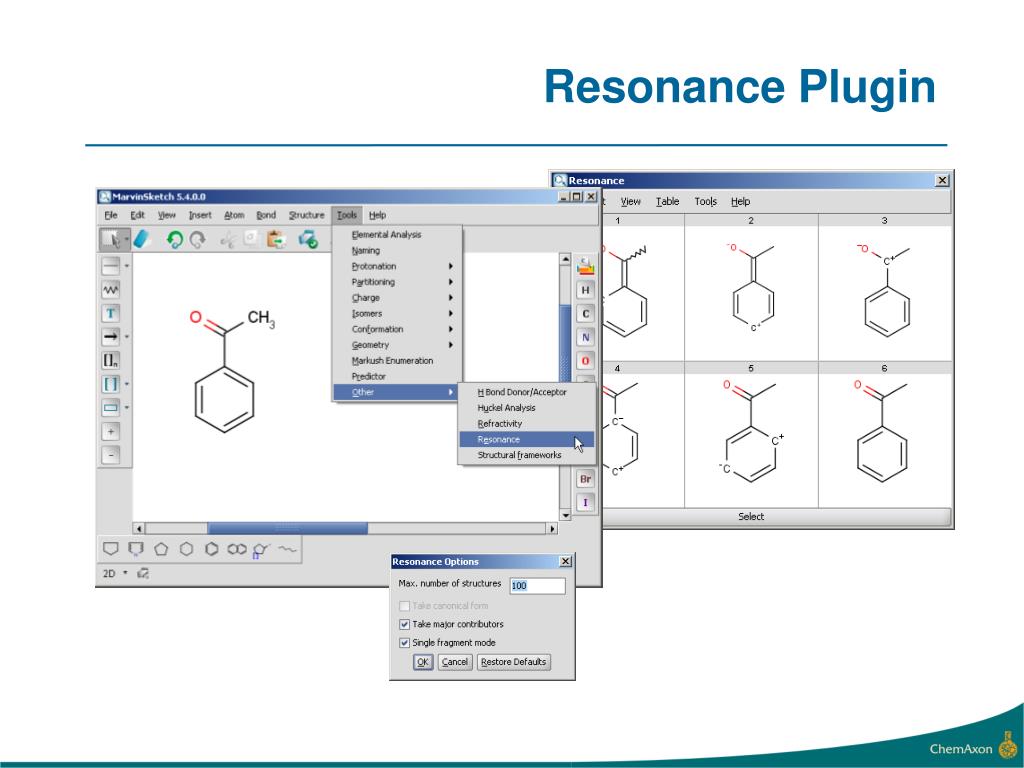Click canvas scrollbar right arrow
Screen dimensions: 1024x768
click(x=552, y=528)
